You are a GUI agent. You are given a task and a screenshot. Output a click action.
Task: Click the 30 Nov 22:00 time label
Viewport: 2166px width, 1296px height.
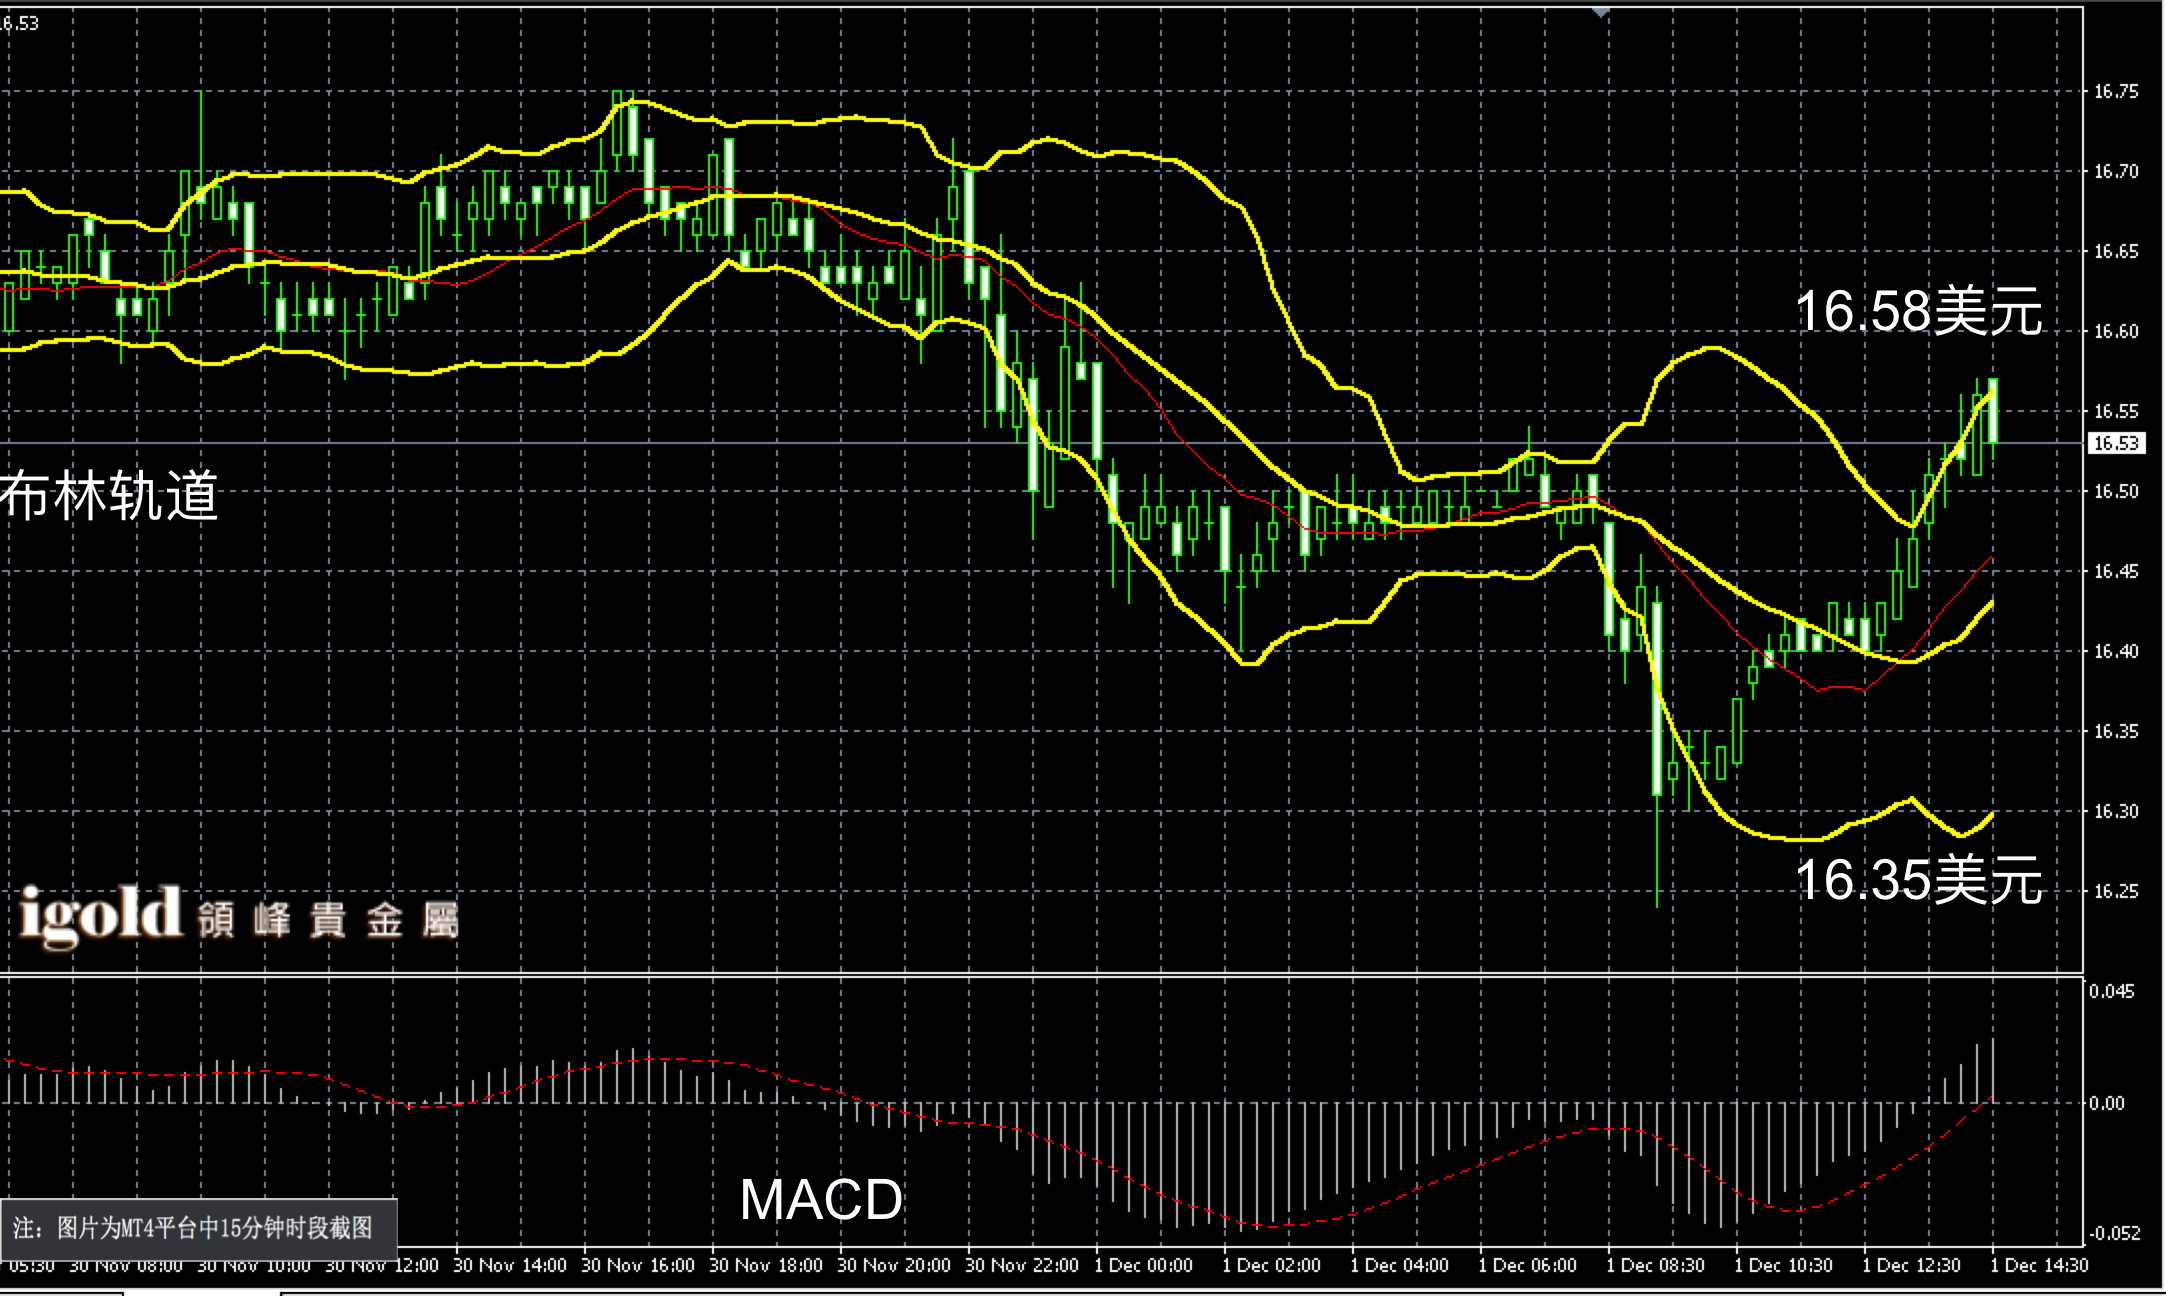[1021, 1266]
